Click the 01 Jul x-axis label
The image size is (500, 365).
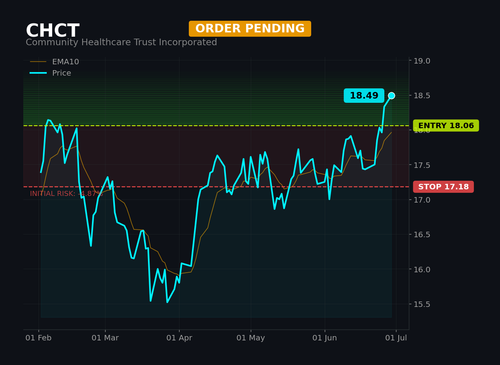396,338
